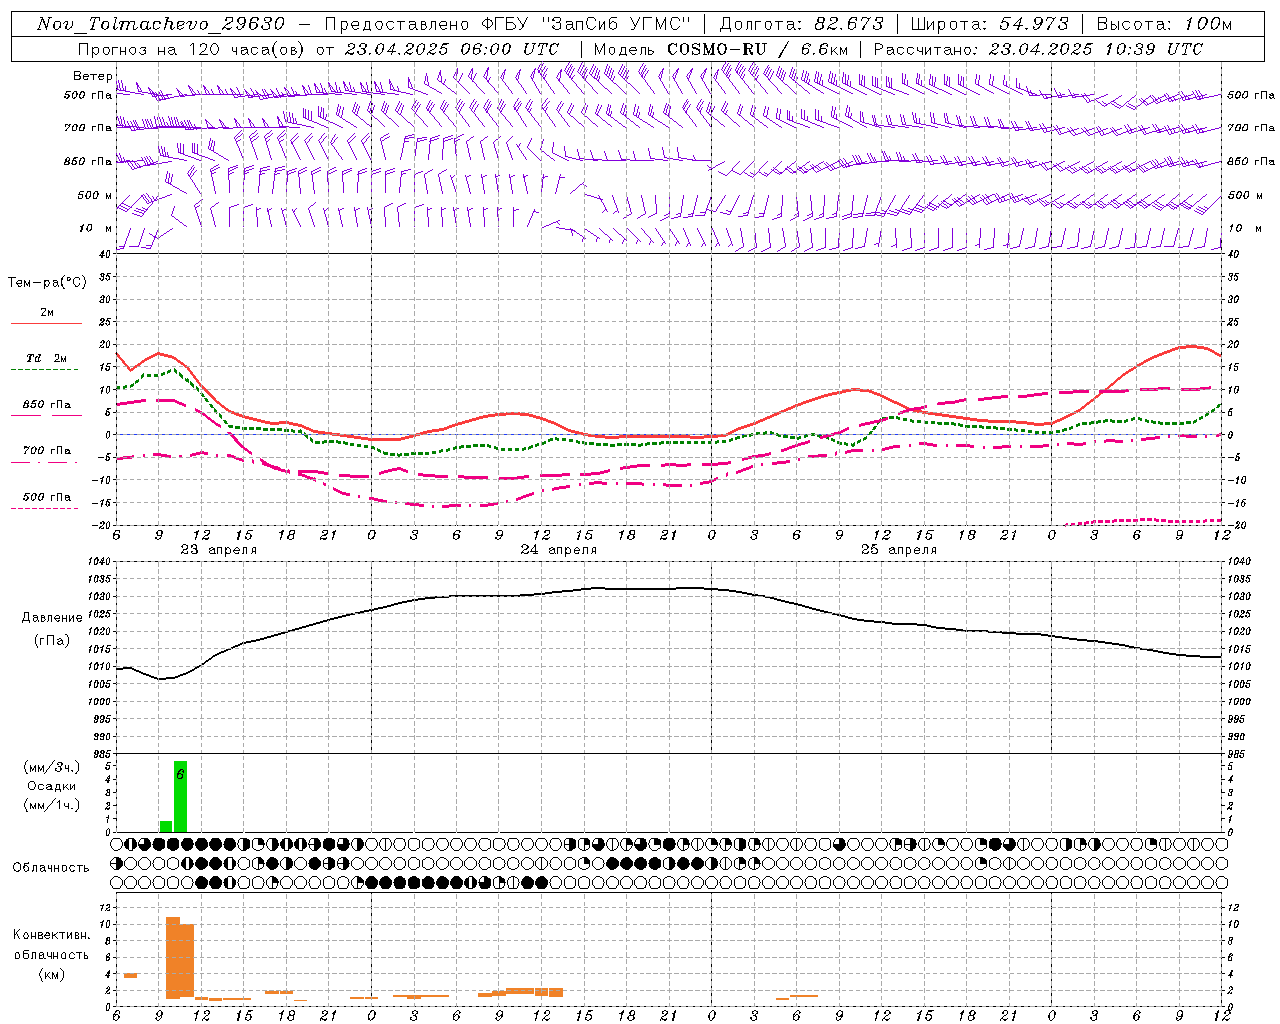Screen dimensions: 1280x1024
Task: Click the small orange bar near 6h at chart start
Action: (130, 975)
